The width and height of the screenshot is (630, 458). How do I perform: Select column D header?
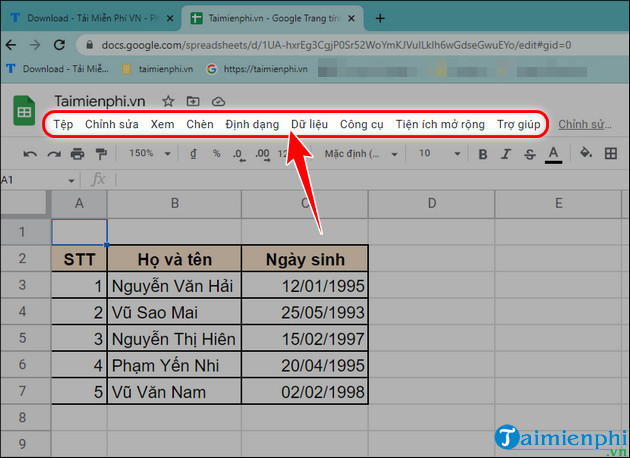432,203
